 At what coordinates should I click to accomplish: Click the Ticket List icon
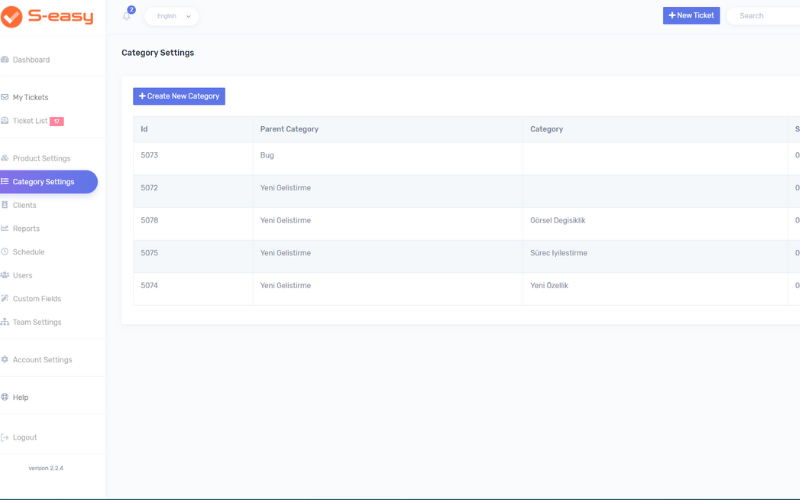tap(5, 121)
